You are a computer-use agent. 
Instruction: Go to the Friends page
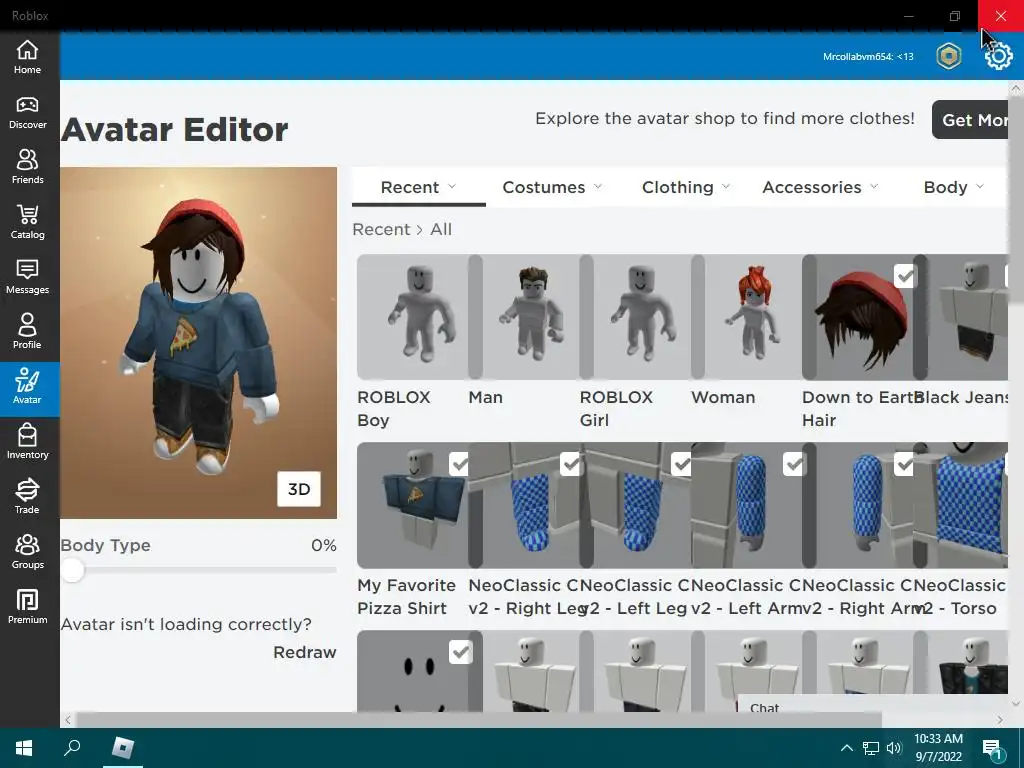click(27, 168)
